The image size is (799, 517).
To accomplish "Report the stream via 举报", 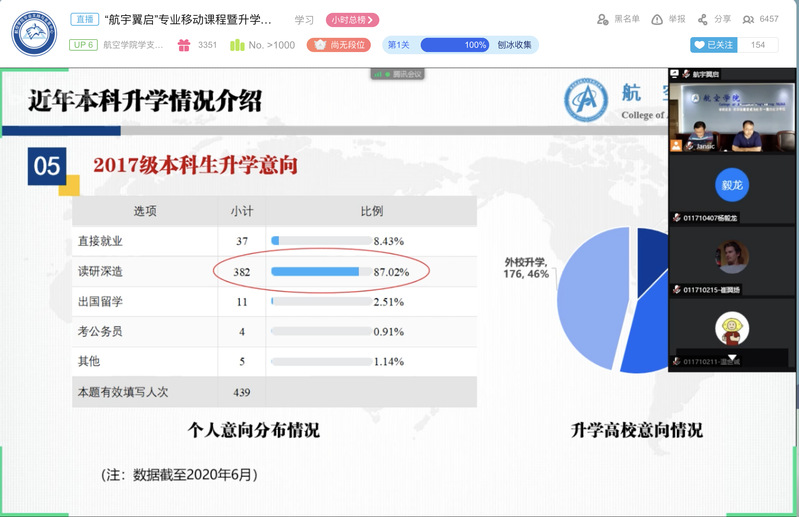I will coord(669,19).
